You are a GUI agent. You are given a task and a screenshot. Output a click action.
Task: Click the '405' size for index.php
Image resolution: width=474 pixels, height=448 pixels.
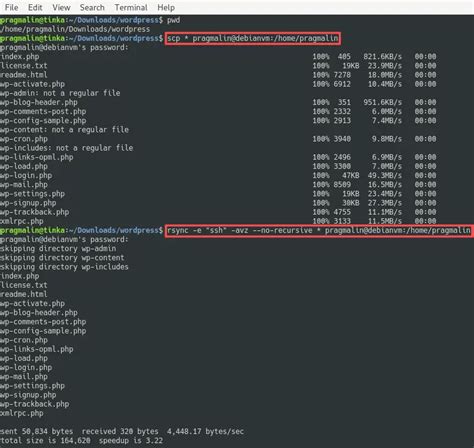pos(344,57)
